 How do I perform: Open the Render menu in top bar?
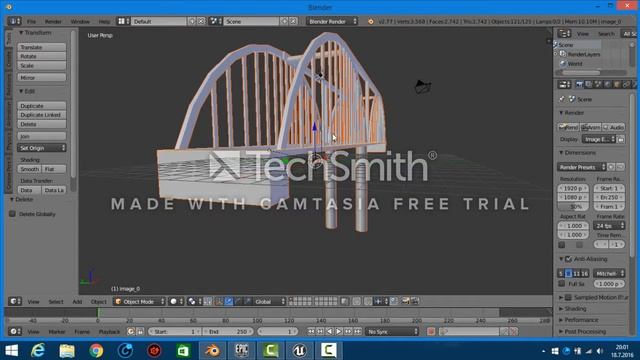(53, 21)
